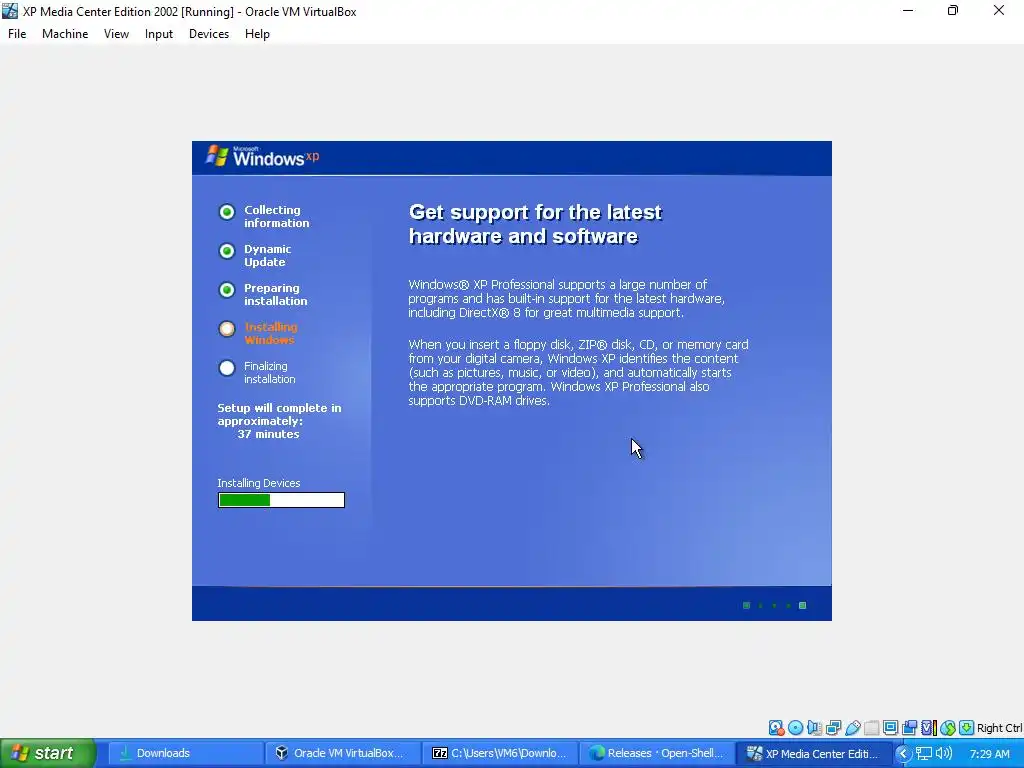Click the green arrow host key capture icon
The height and width of the screenshot is (768, 1024).
(x=967, y=728)
